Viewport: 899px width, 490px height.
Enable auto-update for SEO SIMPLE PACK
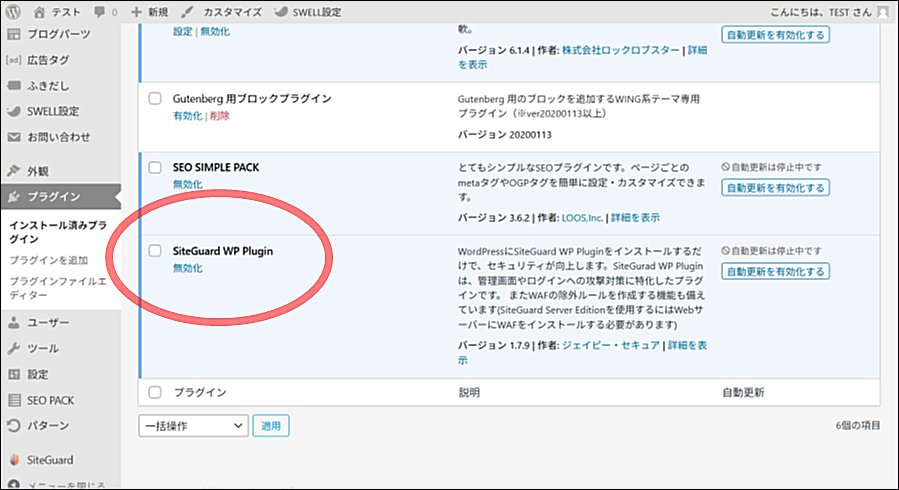[775, 188]
